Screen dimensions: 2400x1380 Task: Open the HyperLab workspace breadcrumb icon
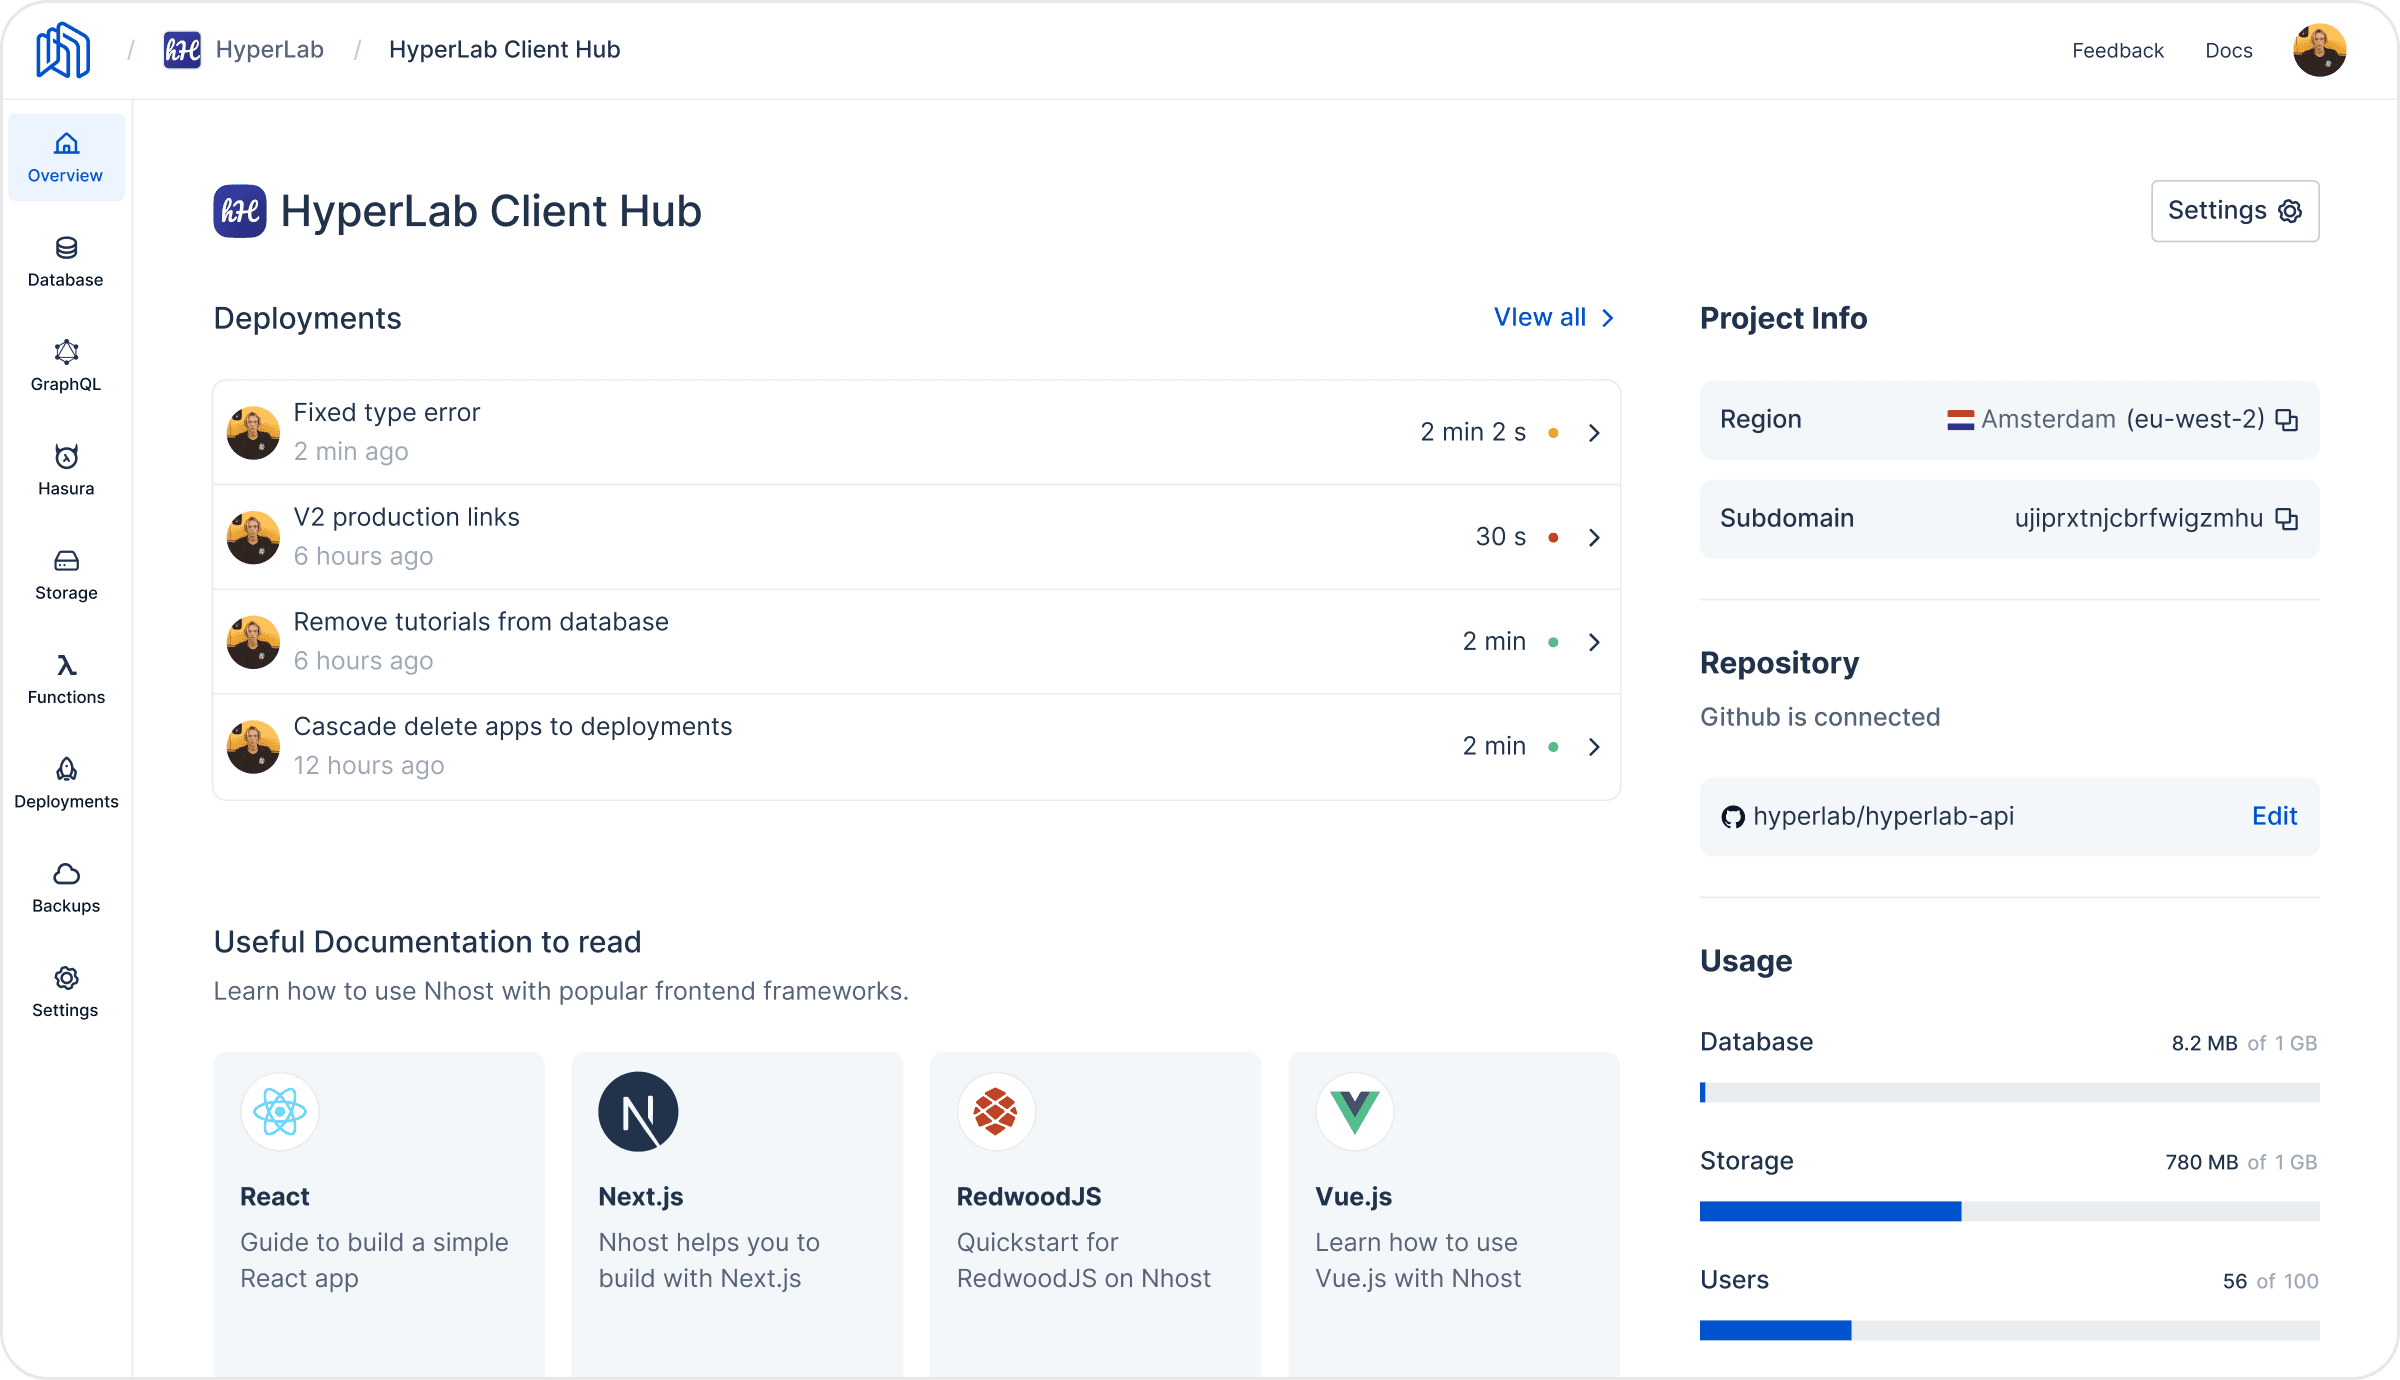pos(182,50)
